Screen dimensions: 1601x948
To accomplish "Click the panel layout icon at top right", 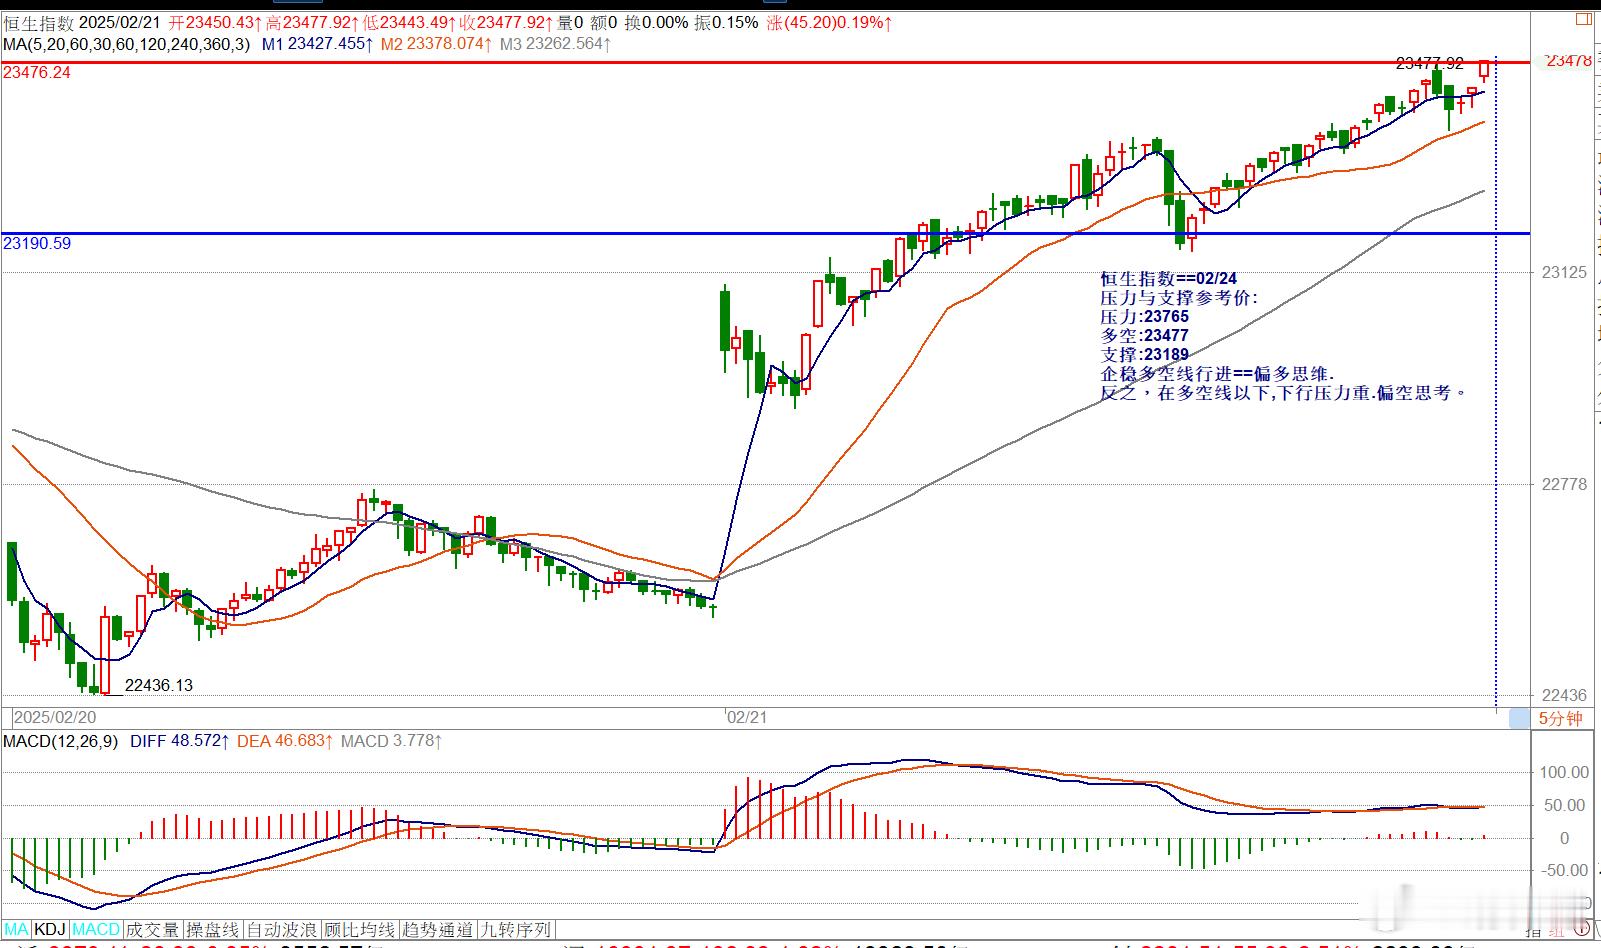I will pos(1582,19).
